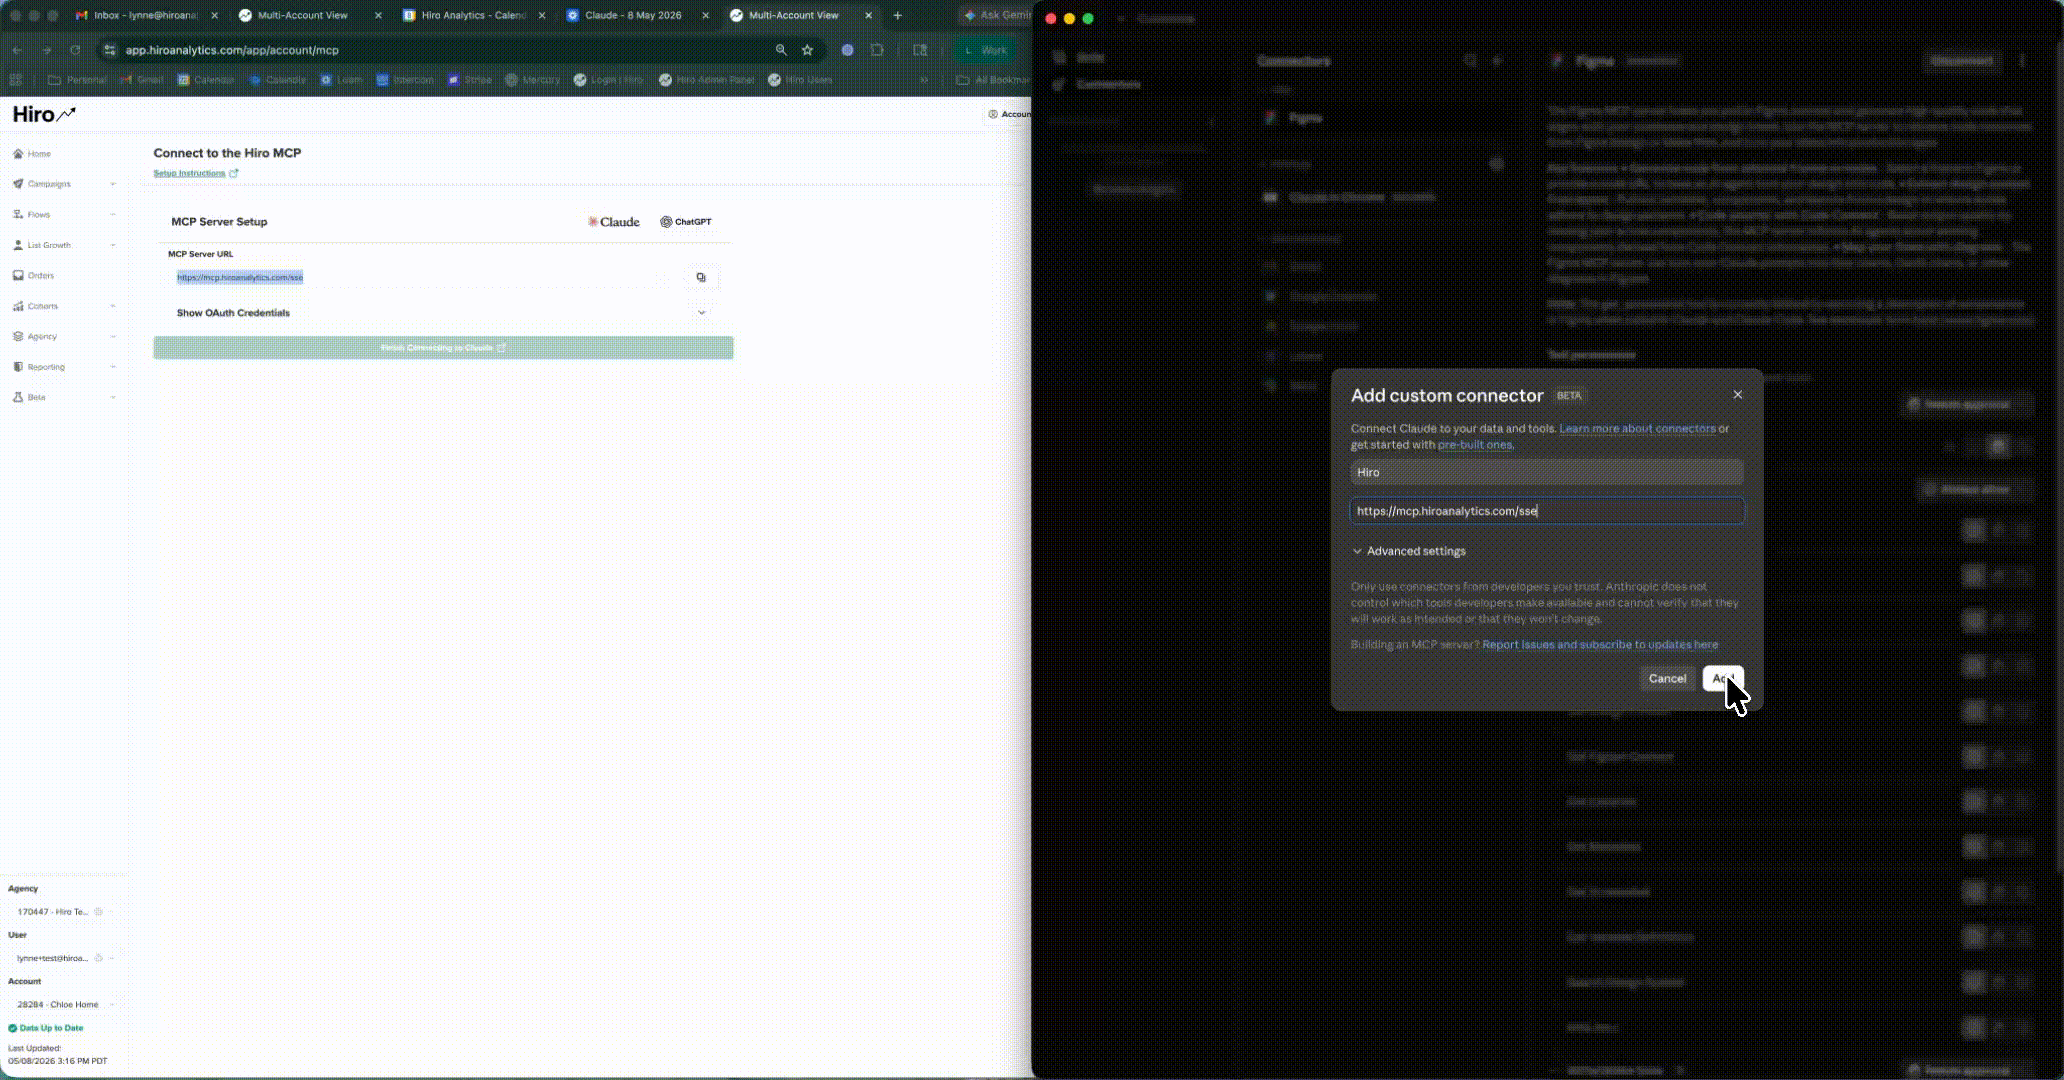Open the Calendar bookmark

(206, 80)
